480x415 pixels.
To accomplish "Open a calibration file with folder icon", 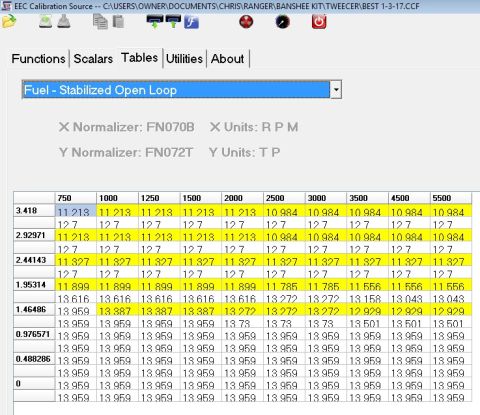I will 9,22.
